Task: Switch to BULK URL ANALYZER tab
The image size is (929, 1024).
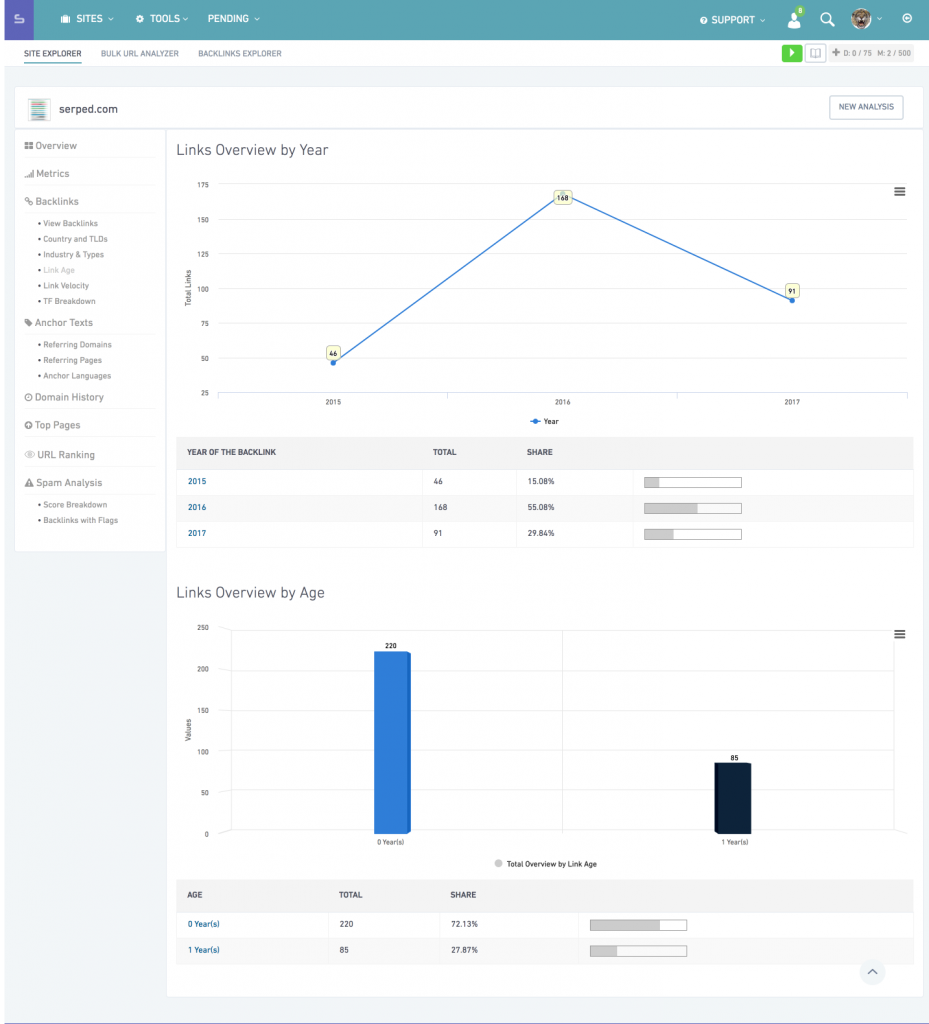Action: pos(140,54)
